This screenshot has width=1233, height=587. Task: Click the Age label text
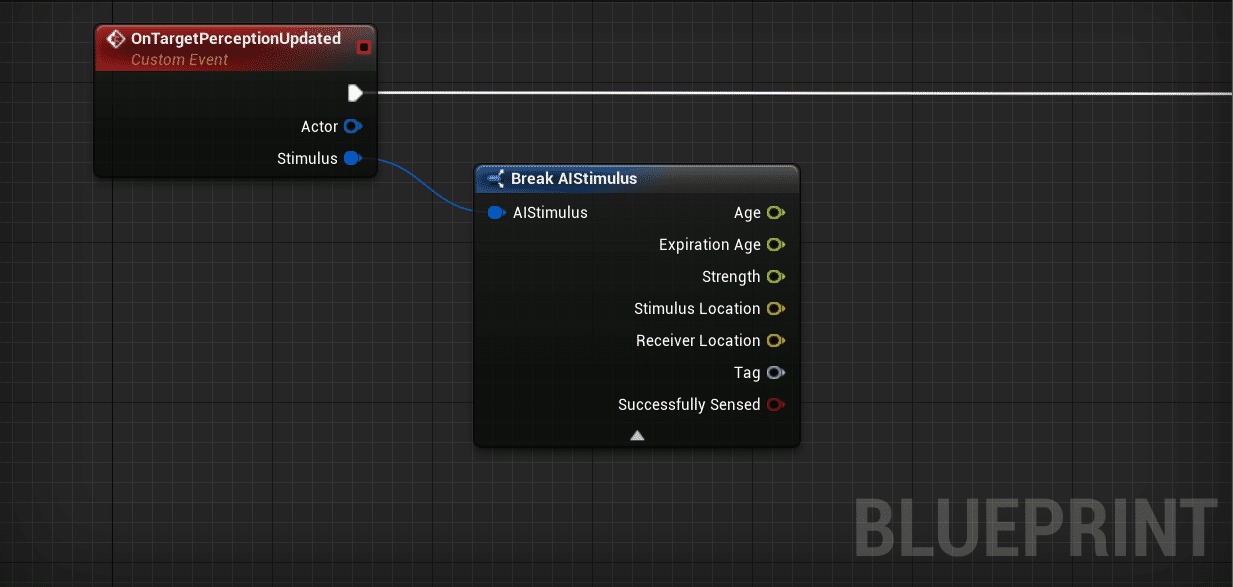pyautogui.click(x=747, y=214)
